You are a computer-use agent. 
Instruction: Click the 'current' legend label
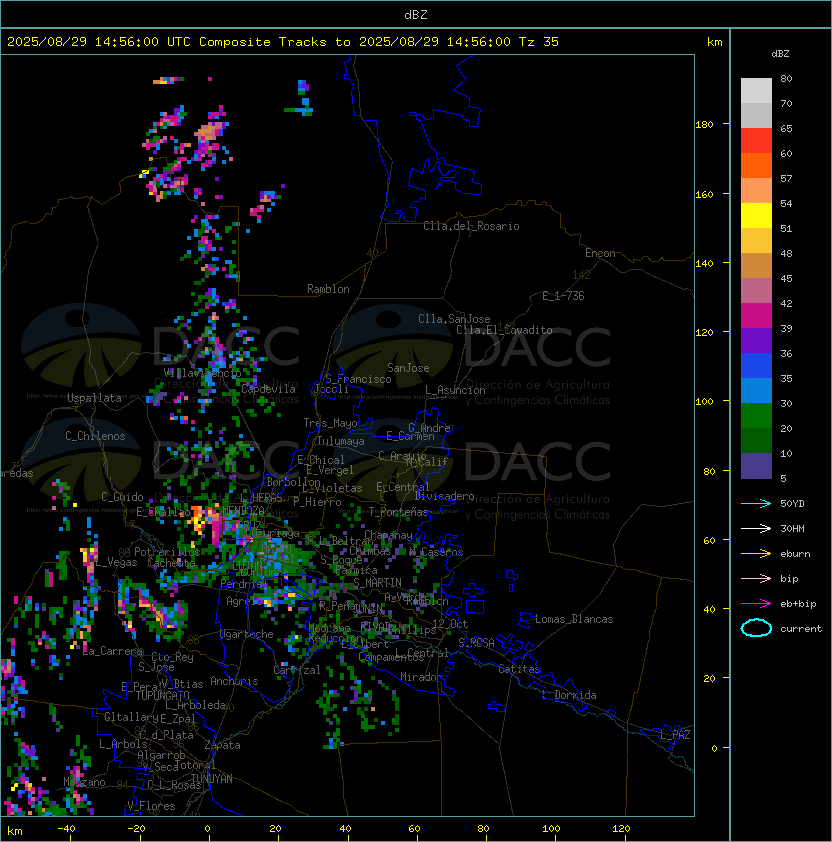point(801,629)
